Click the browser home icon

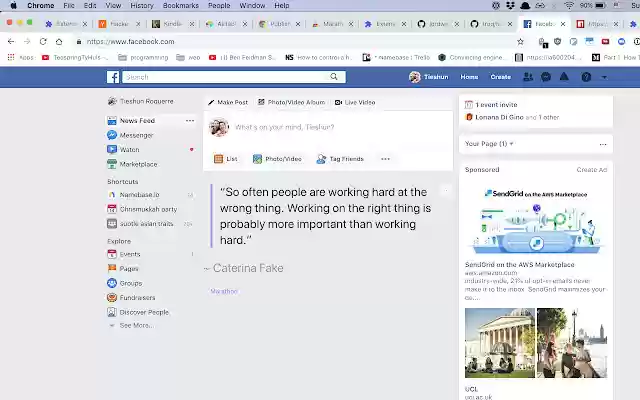[59, 42]
